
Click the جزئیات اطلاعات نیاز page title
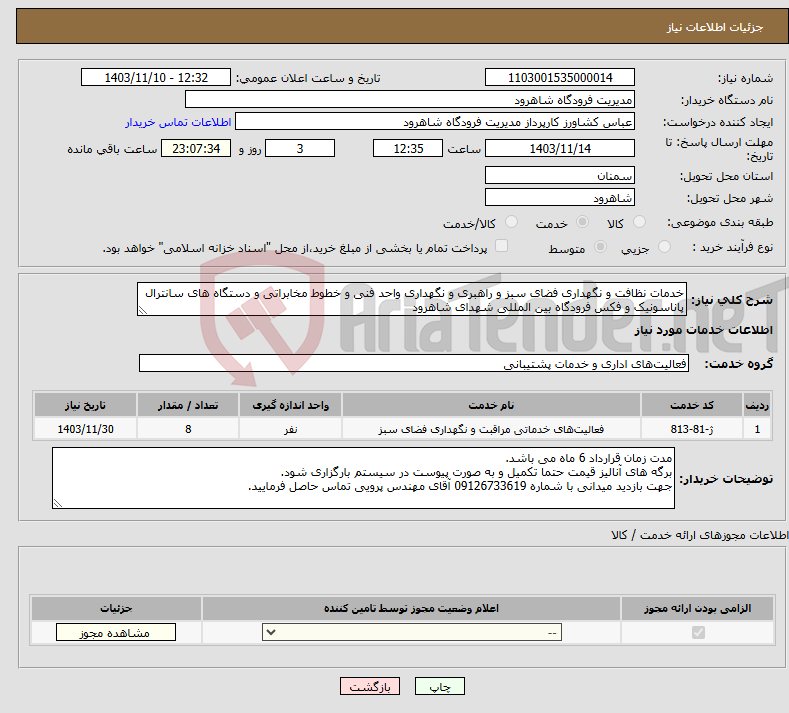[715, 27]
